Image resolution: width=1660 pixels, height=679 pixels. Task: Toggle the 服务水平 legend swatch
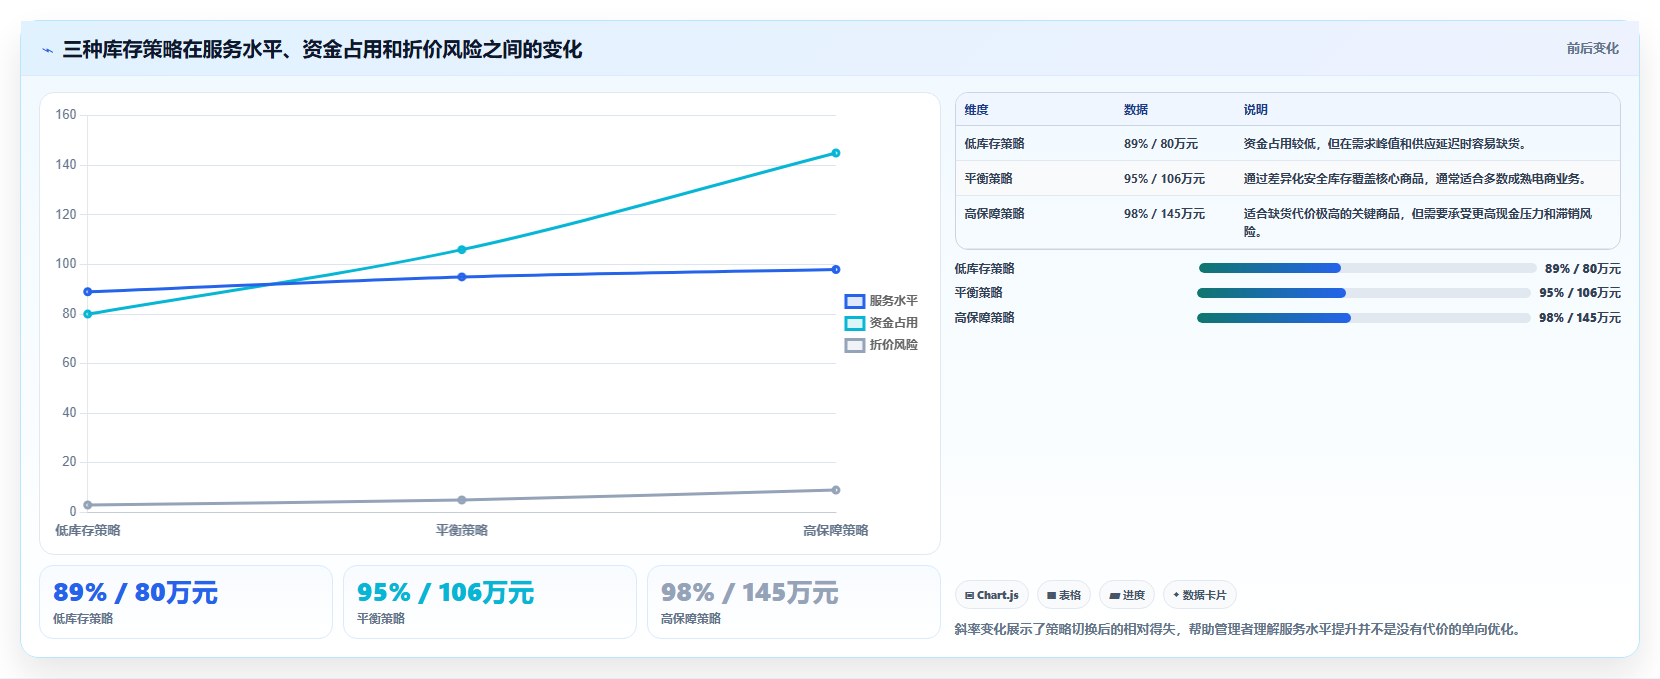tap(854, 301)
